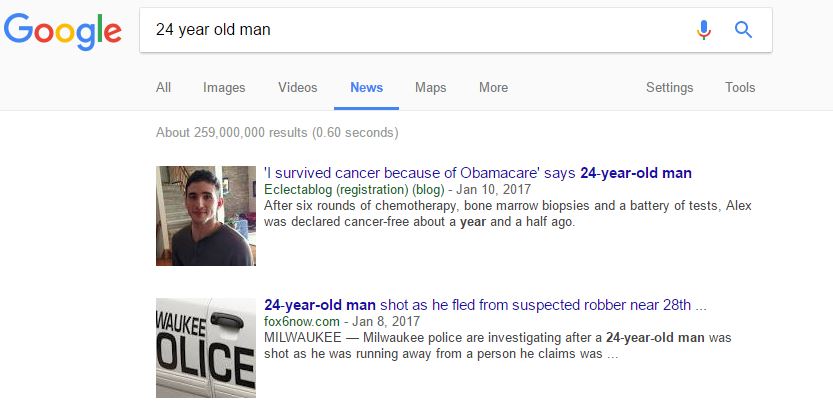The image size is (833, 415).
Task: Click the Eclectablog source label
Action: (354, 189)
